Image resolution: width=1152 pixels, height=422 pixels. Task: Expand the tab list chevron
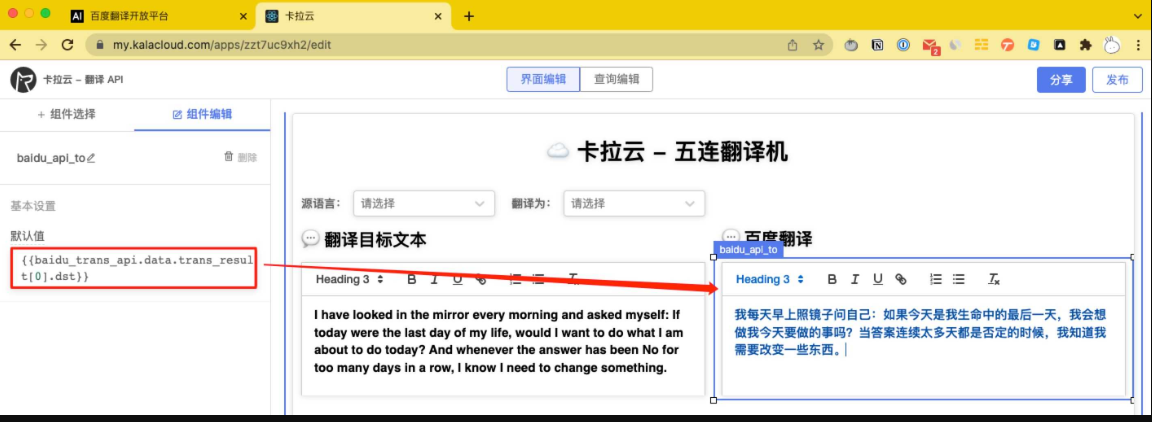pyautogui.click(x=1138, y=17)
